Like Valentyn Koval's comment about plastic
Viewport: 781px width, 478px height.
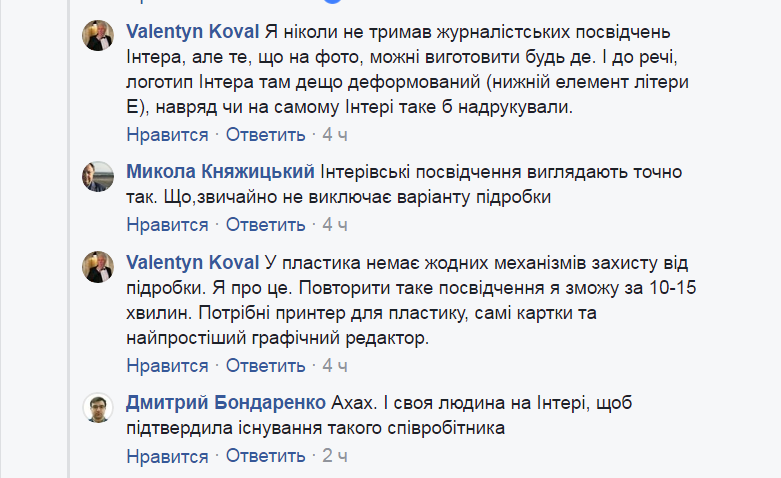(167, 366)
